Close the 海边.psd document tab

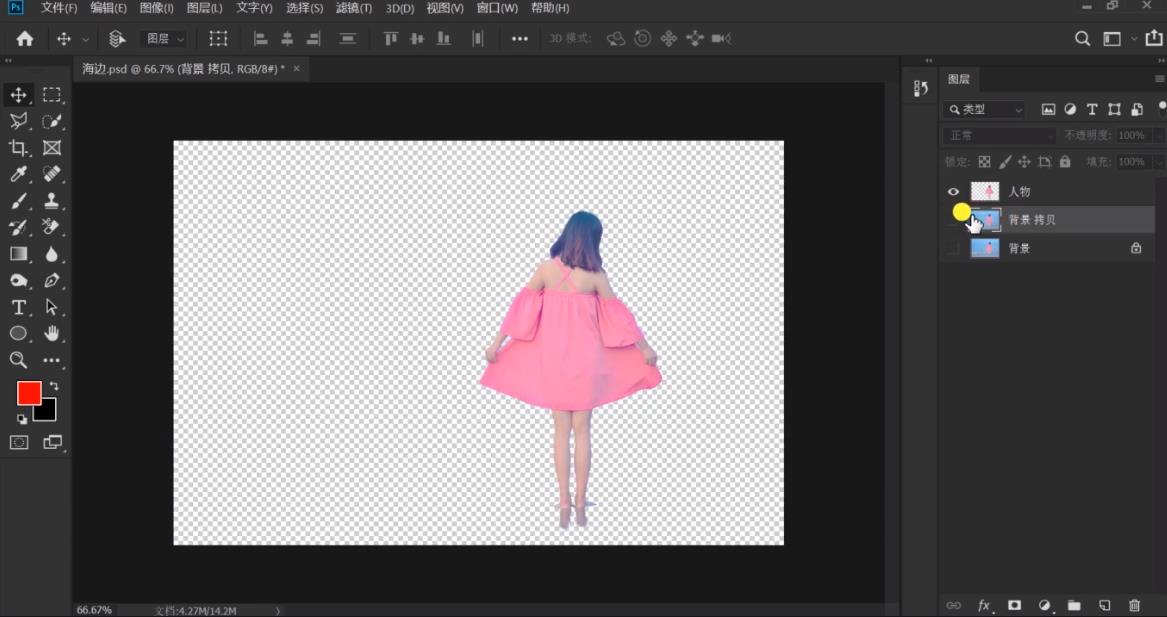[296, 69]
